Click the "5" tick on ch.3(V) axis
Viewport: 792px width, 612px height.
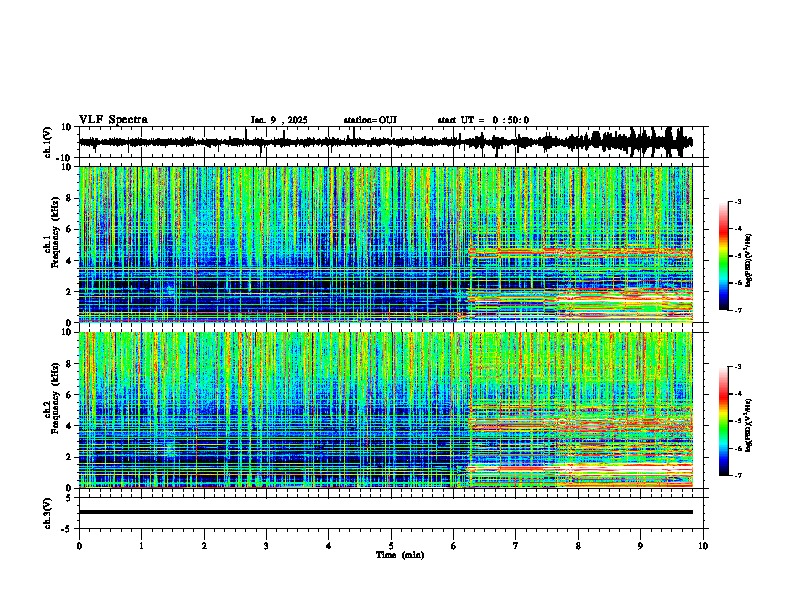tap(70, 497)
